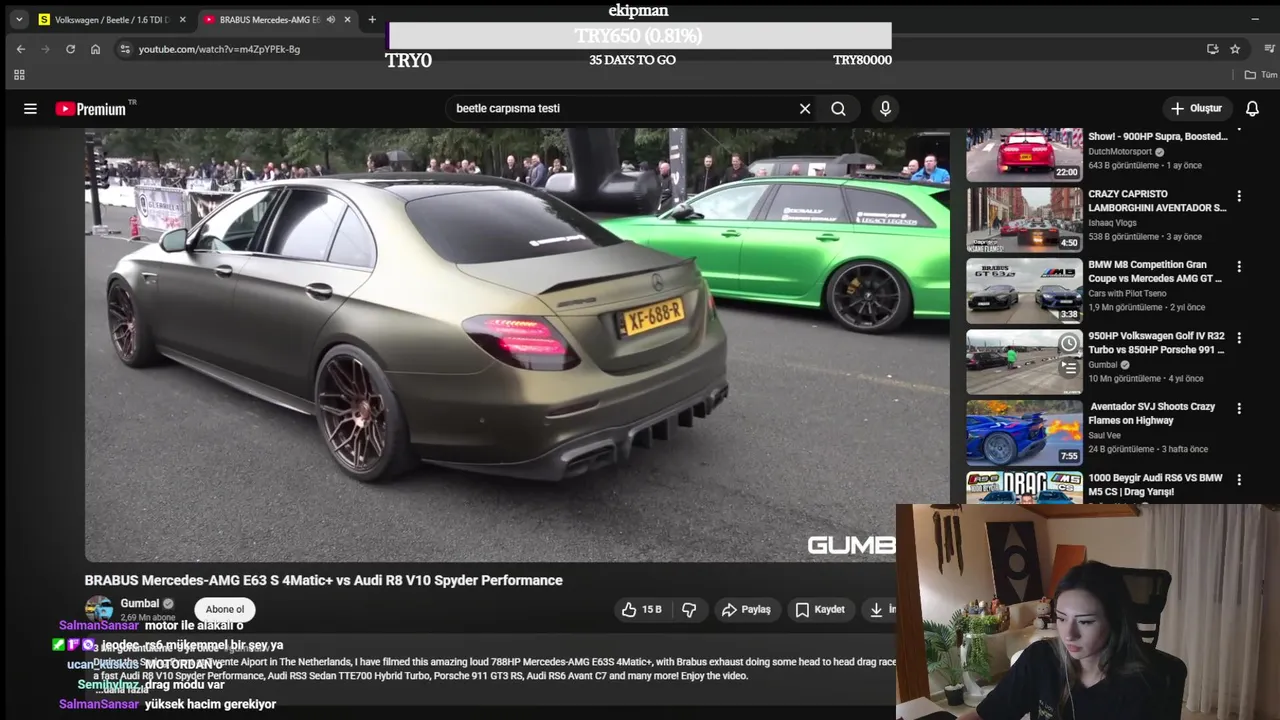Close the Volkswagen / Beetle tab
Screen dimensions: 1280x720
click(x=182, y=19)
